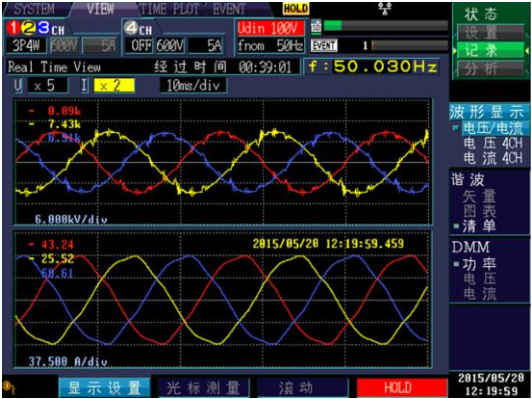This screenshot has width=532, height=399.
Task: Click the yellow HOLD status indicator
Action: [x=296, y=8]
